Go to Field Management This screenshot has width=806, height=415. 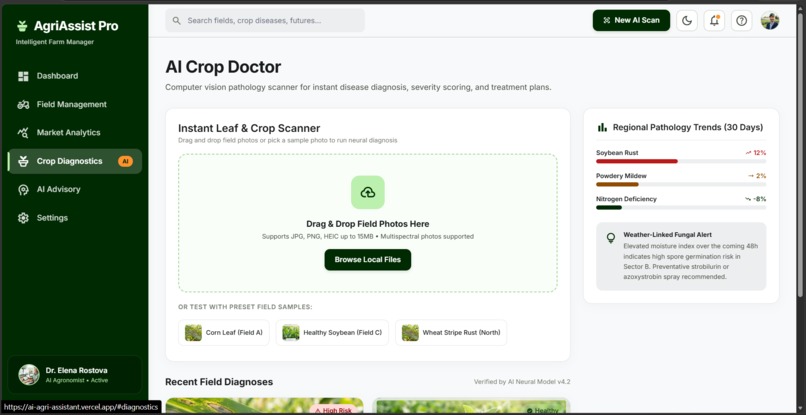point(75,104)
